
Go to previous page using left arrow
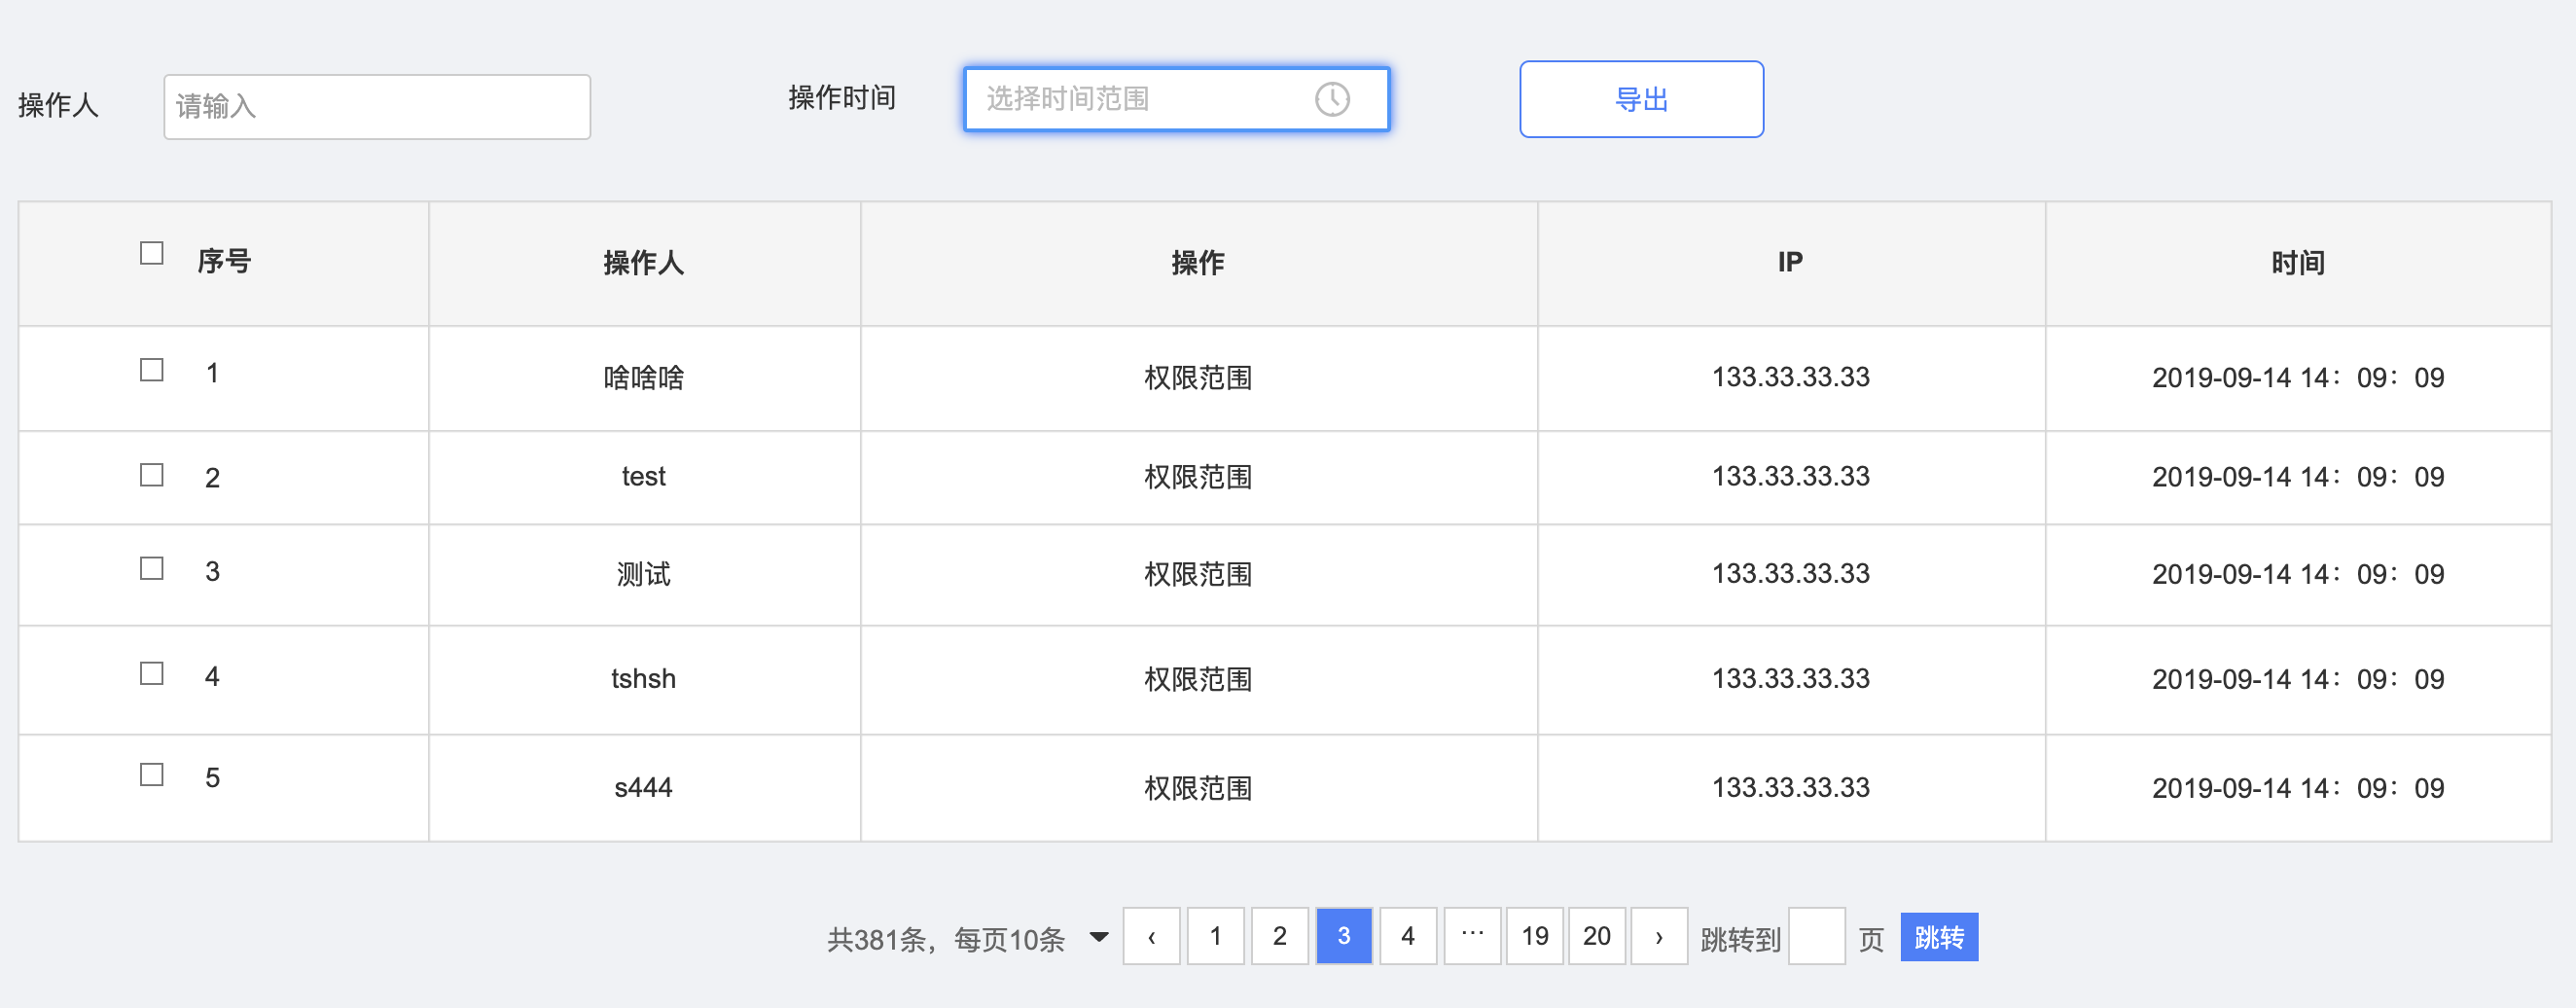pos(1151,937)
